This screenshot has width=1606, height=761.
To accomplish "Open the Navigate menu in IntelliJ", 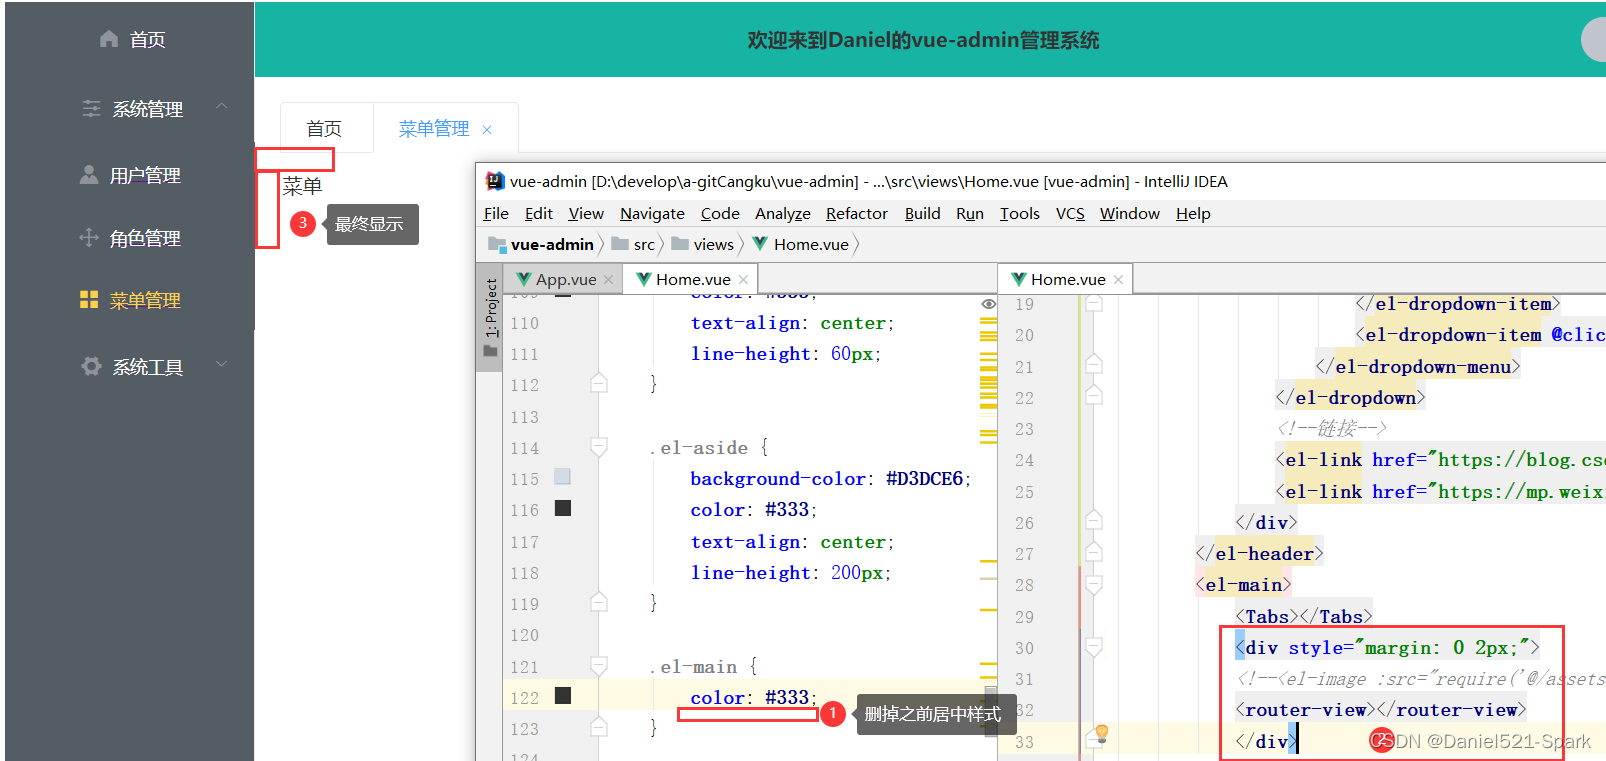I will 652,213.
